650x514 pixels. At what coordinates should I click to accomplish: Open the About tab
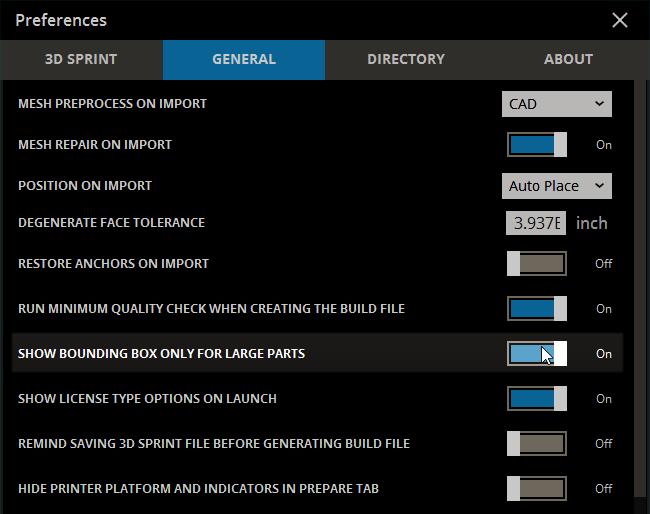(568, 59)
